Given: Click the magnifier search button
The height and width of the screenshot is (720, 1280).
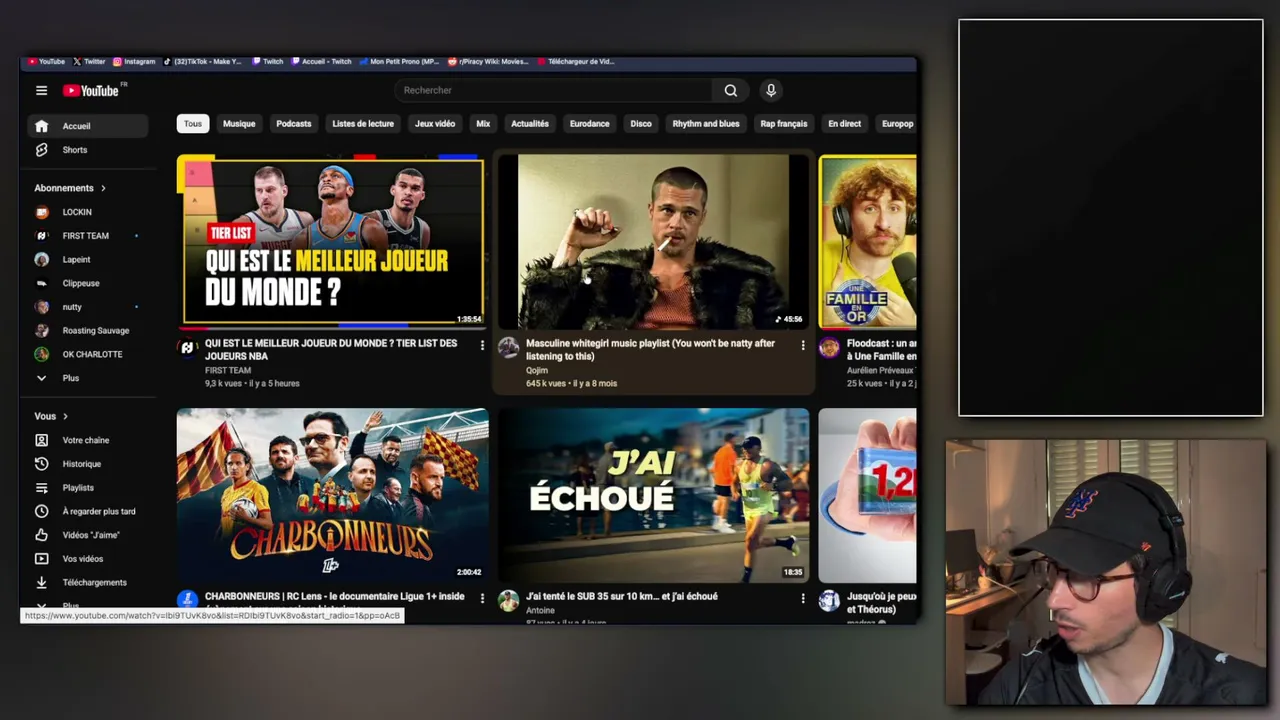Looking at the screenshot, I should tap(731, 90).
